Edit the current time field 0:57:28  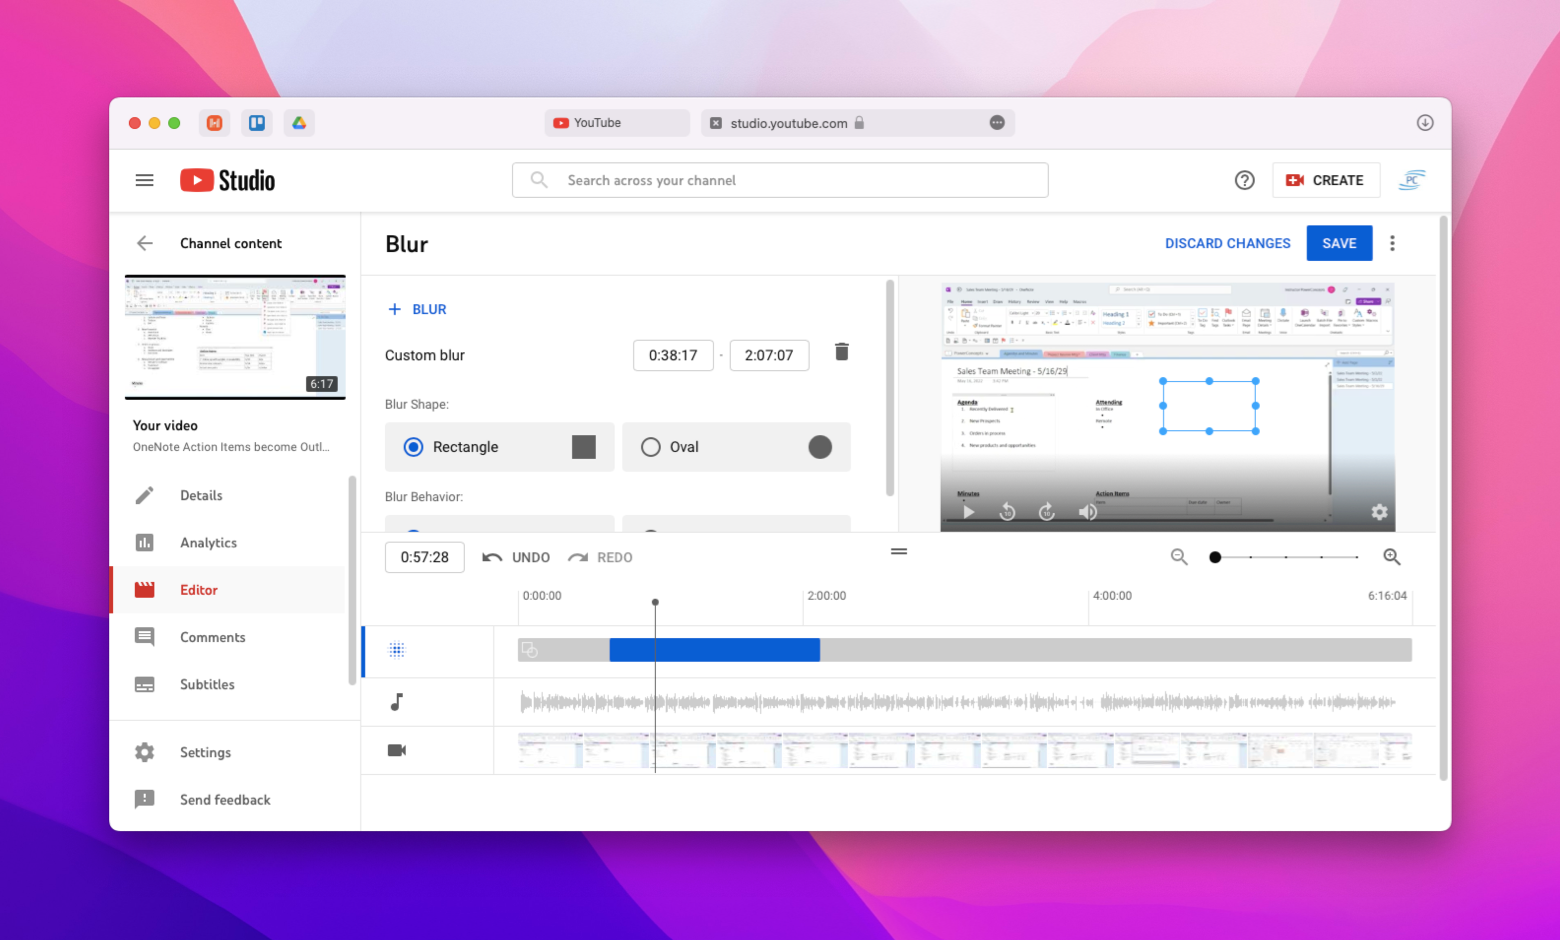point(425,557)
